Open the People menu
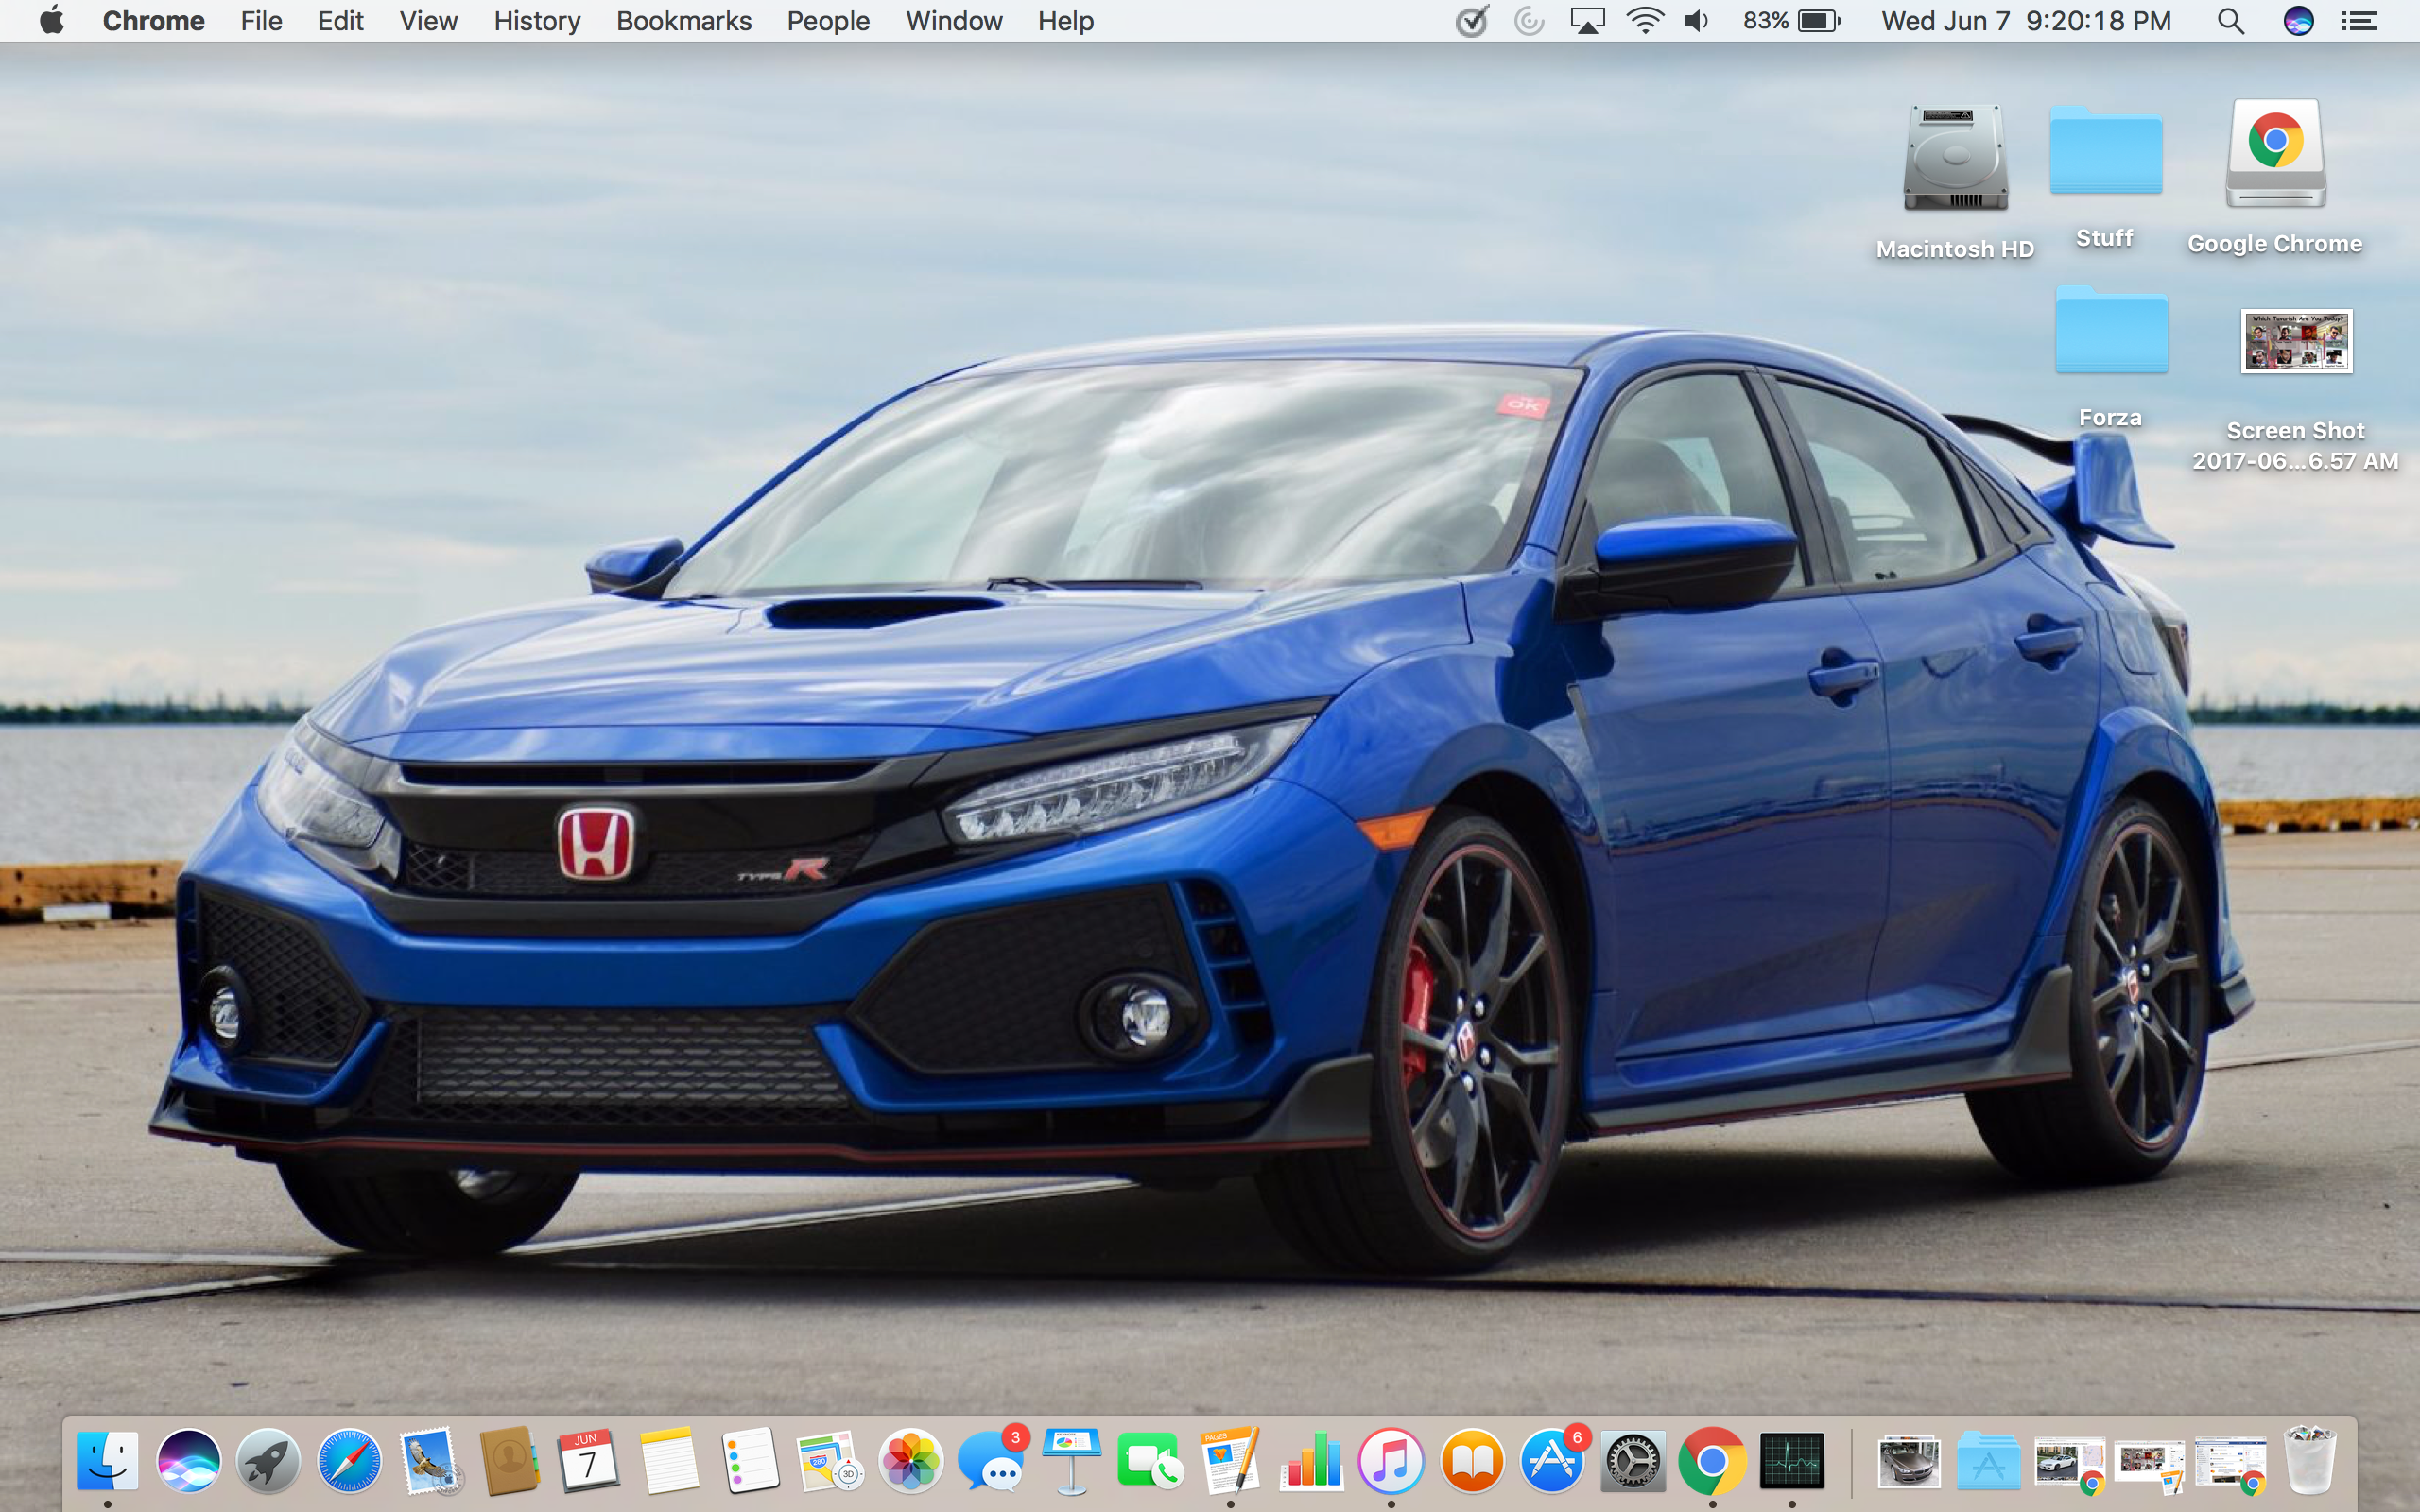The height and width of the screenshot is (1512, 2420). coord(828,20)
